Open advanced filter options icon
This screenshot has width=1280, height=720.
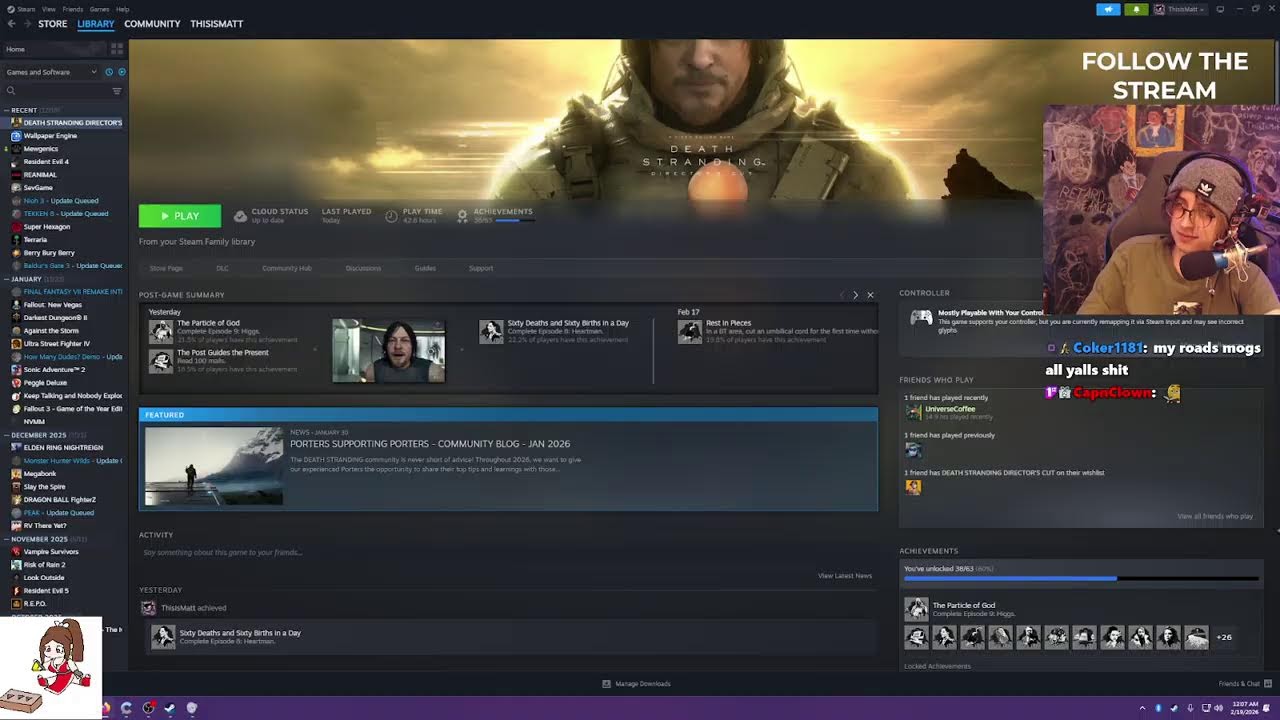(x=117, y=91)
